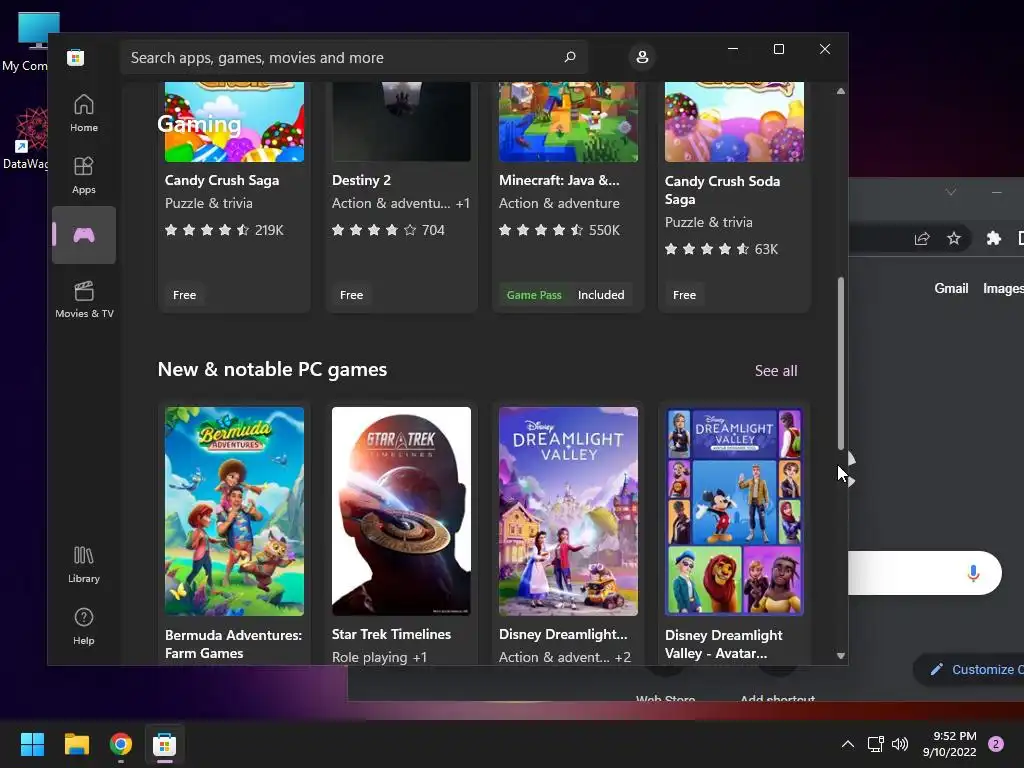Open volume speaker tray icon
The width and height of the screenshot is (1024, 768).
(x=900, y=744)
